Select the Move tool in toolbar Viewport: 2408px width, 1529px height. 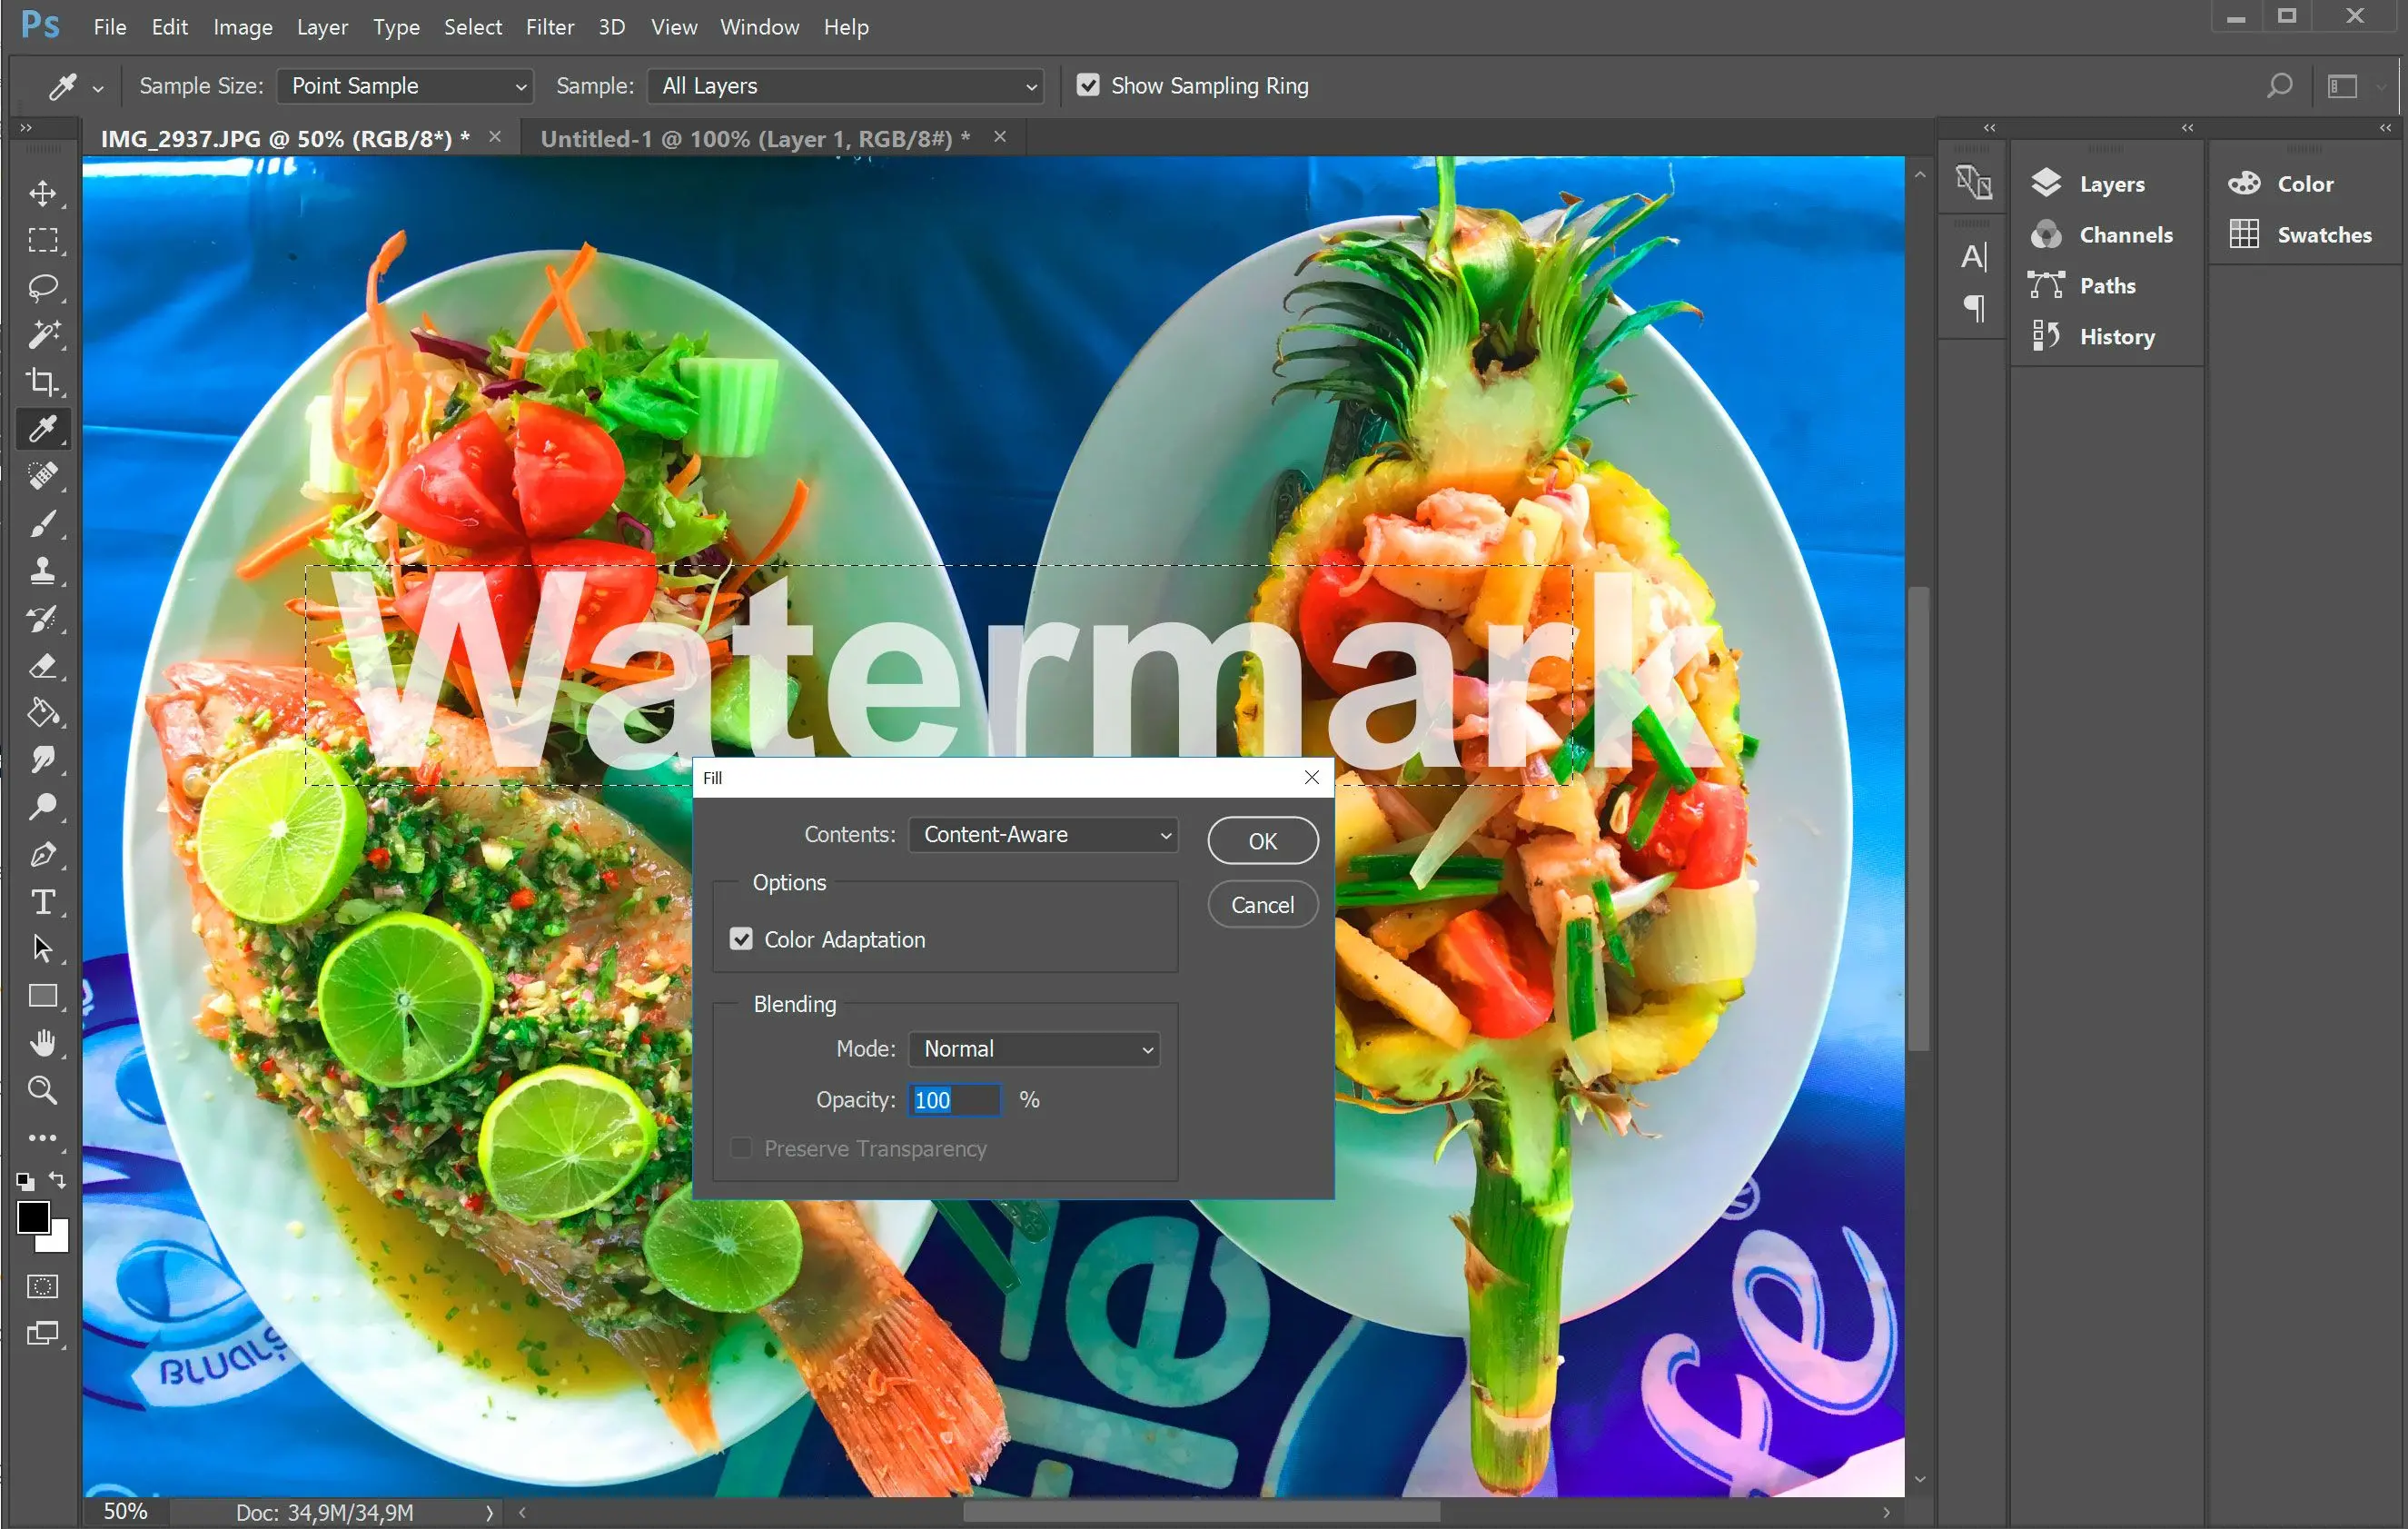pyautogui.click(x=42, y=194)
